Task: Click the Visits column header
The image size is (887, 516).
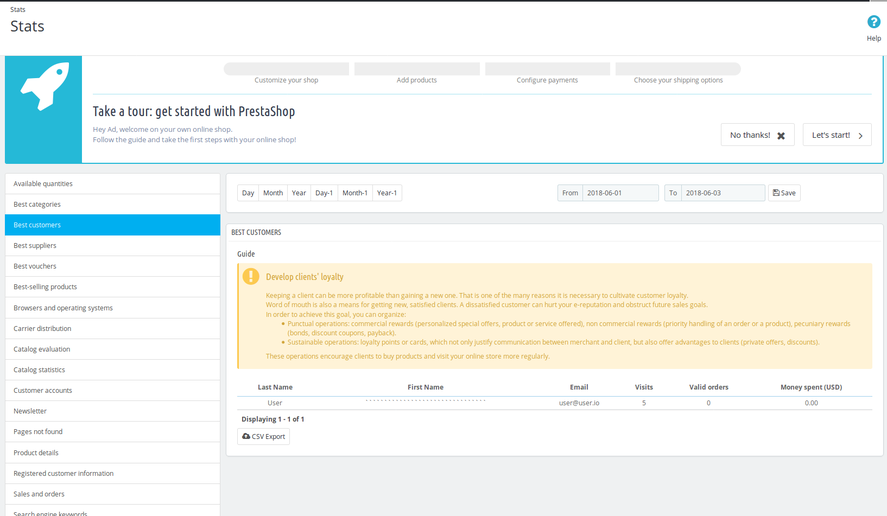Action: pos(644,388)
